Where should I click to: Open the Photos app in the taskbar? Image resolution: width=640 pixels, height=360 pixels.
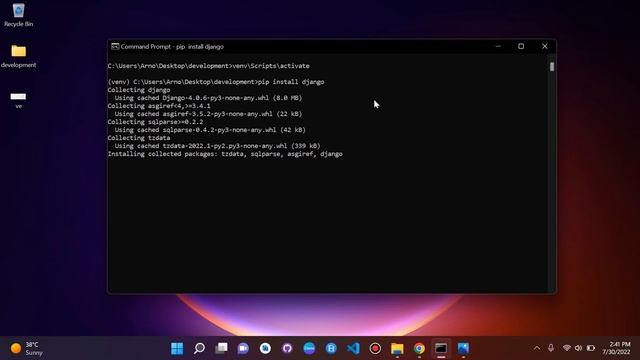[x=463, y=348]
